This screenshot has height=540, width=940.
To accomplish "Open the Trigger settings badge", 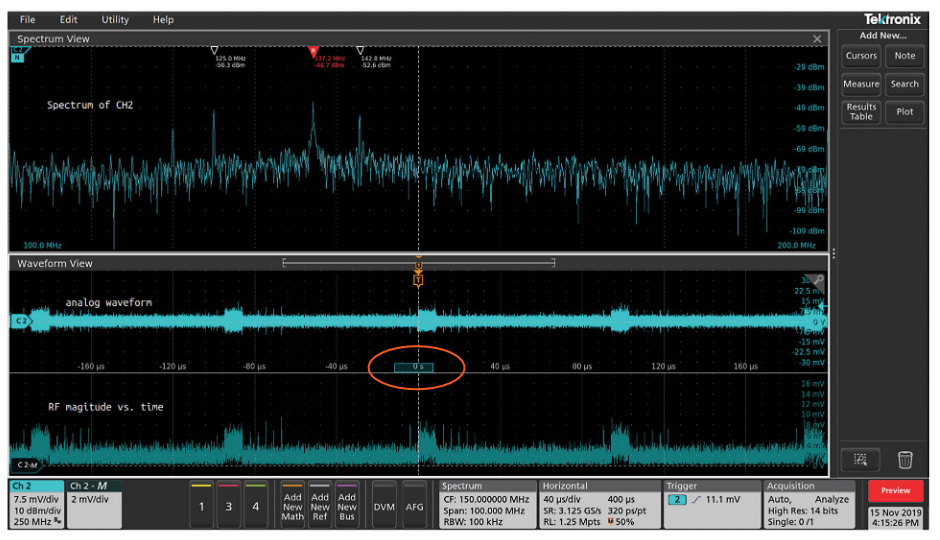I will (x=711, y=504).
